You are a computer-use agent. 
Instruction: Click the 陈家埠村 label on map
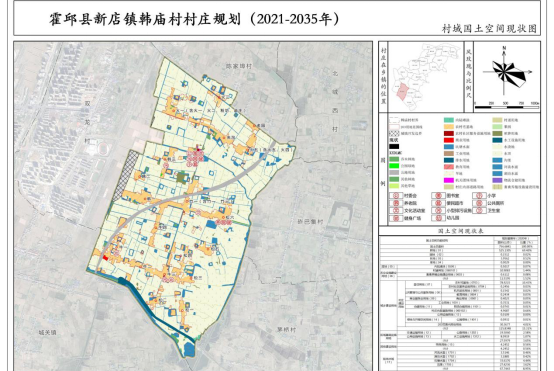coord(239,66)
